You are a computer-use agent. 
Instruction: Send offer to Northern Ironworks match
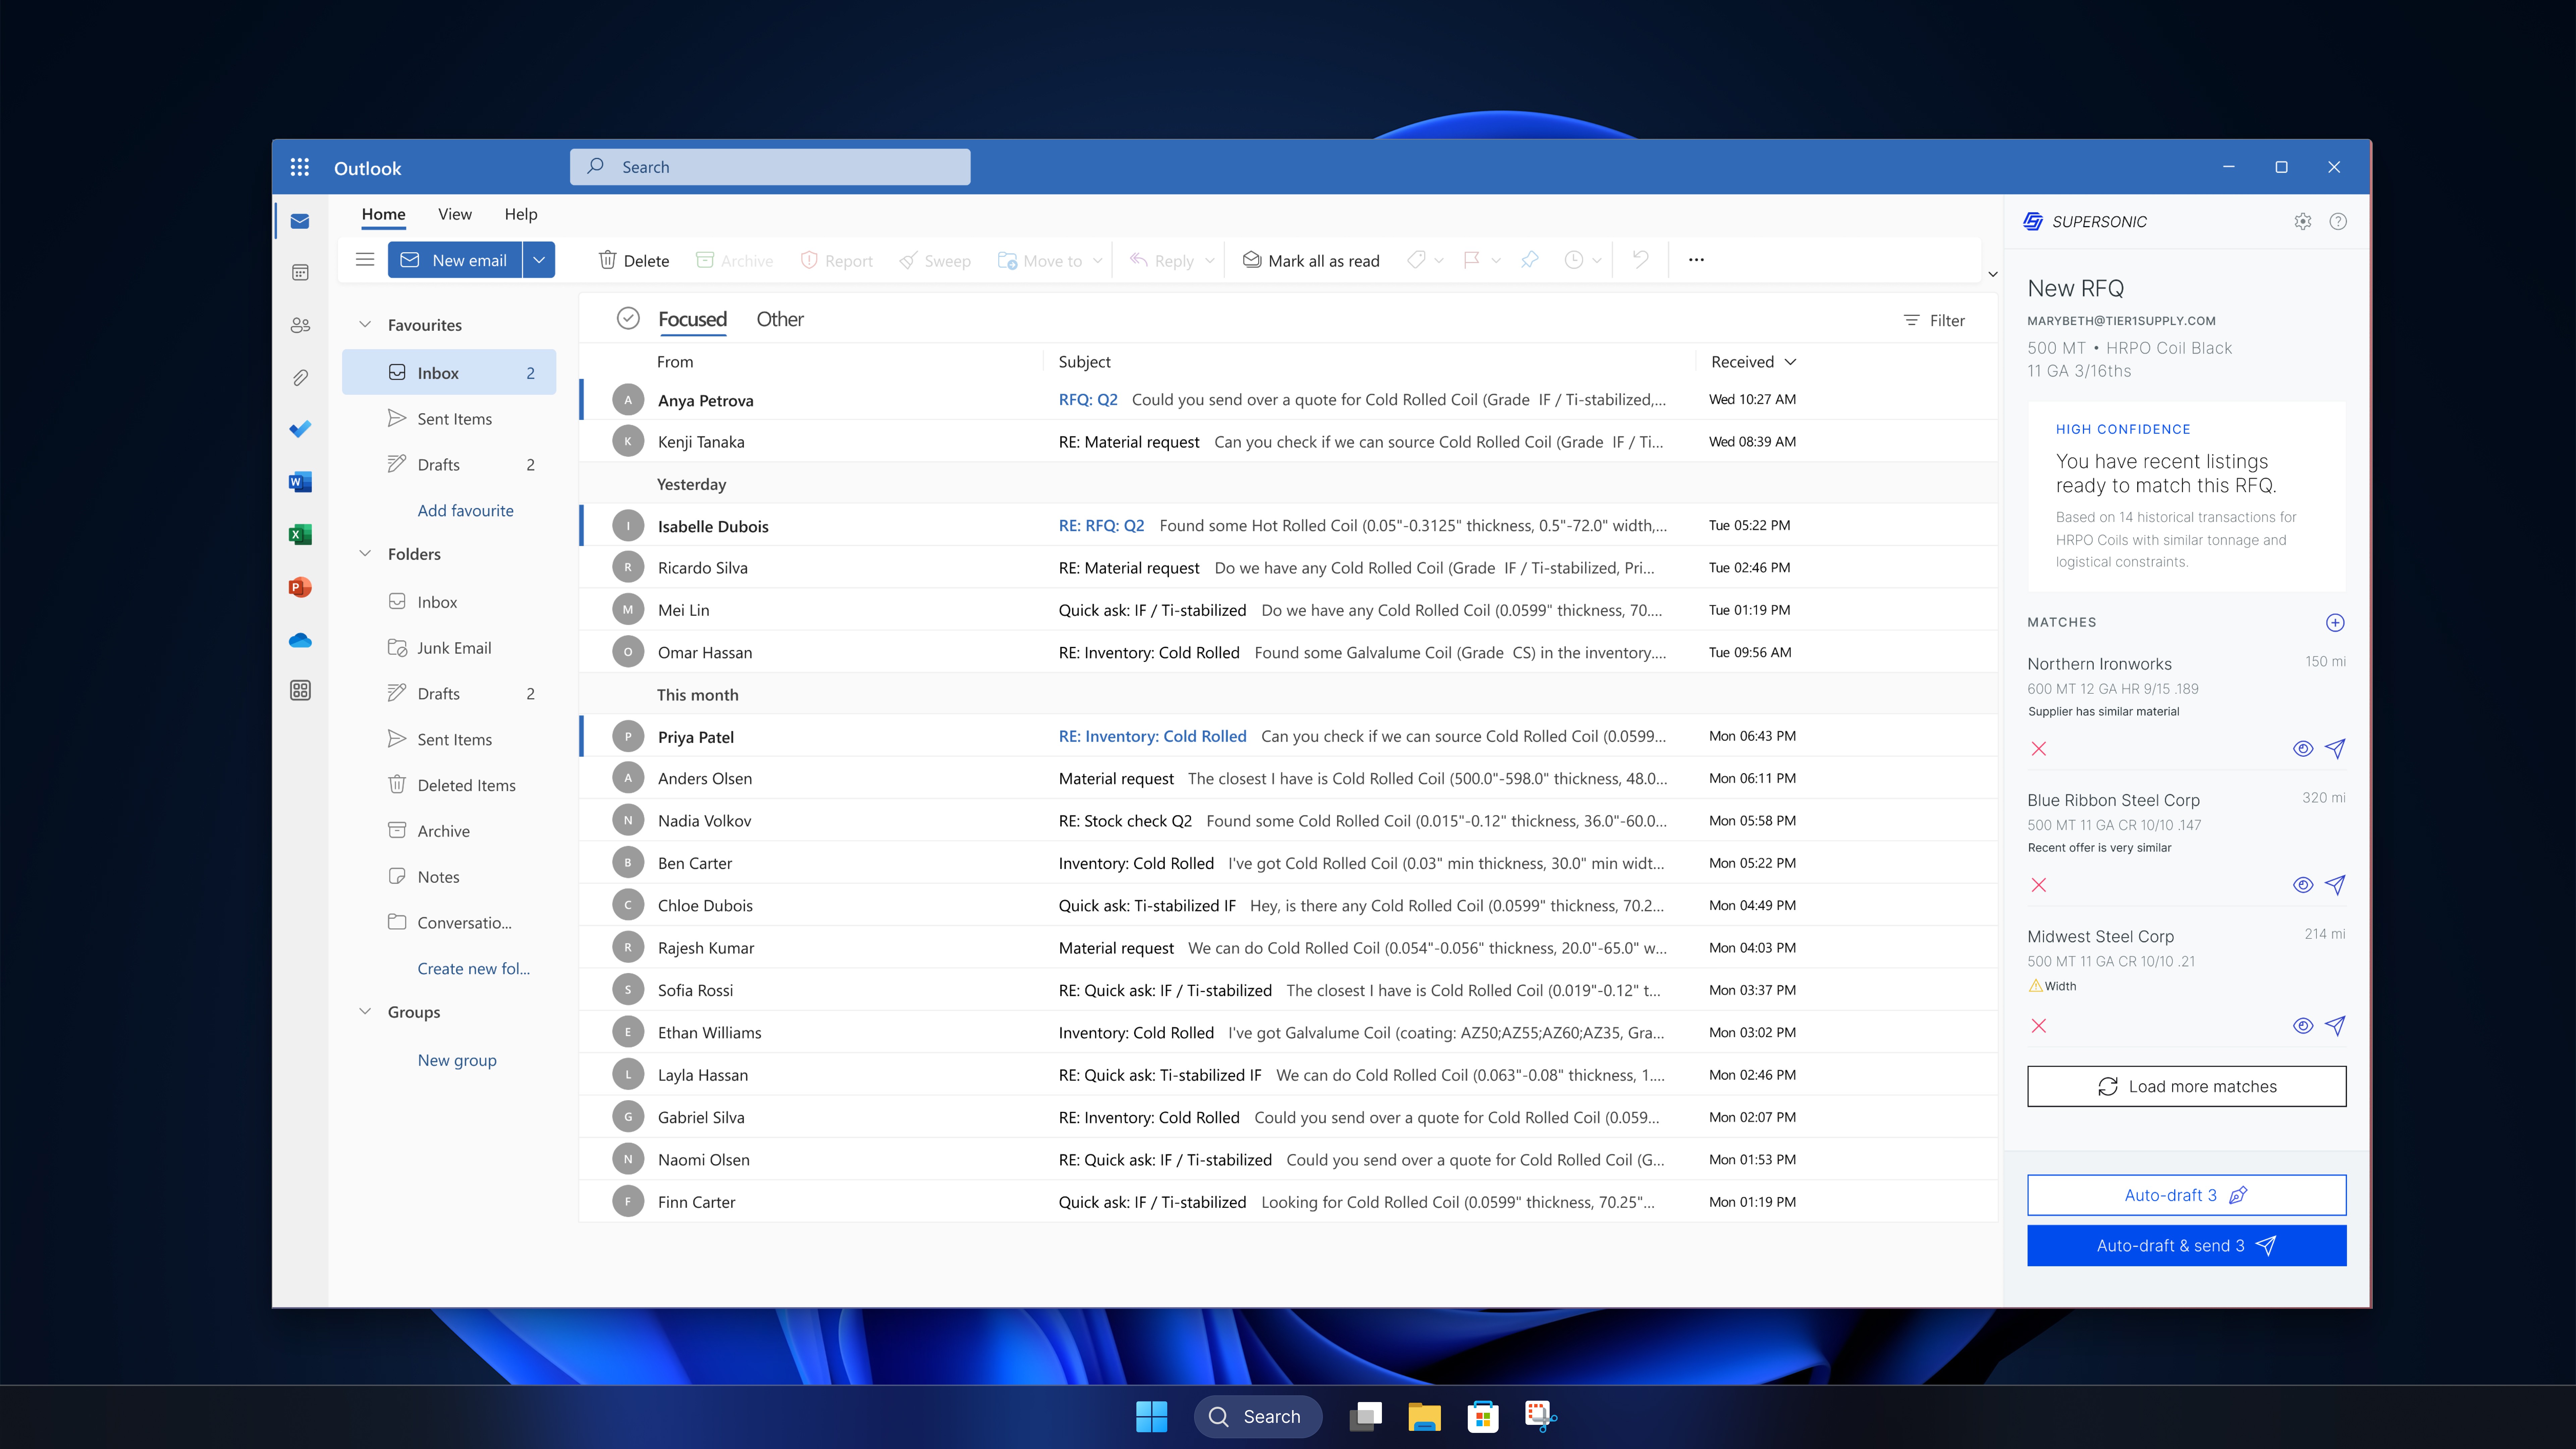point(2335,749)
